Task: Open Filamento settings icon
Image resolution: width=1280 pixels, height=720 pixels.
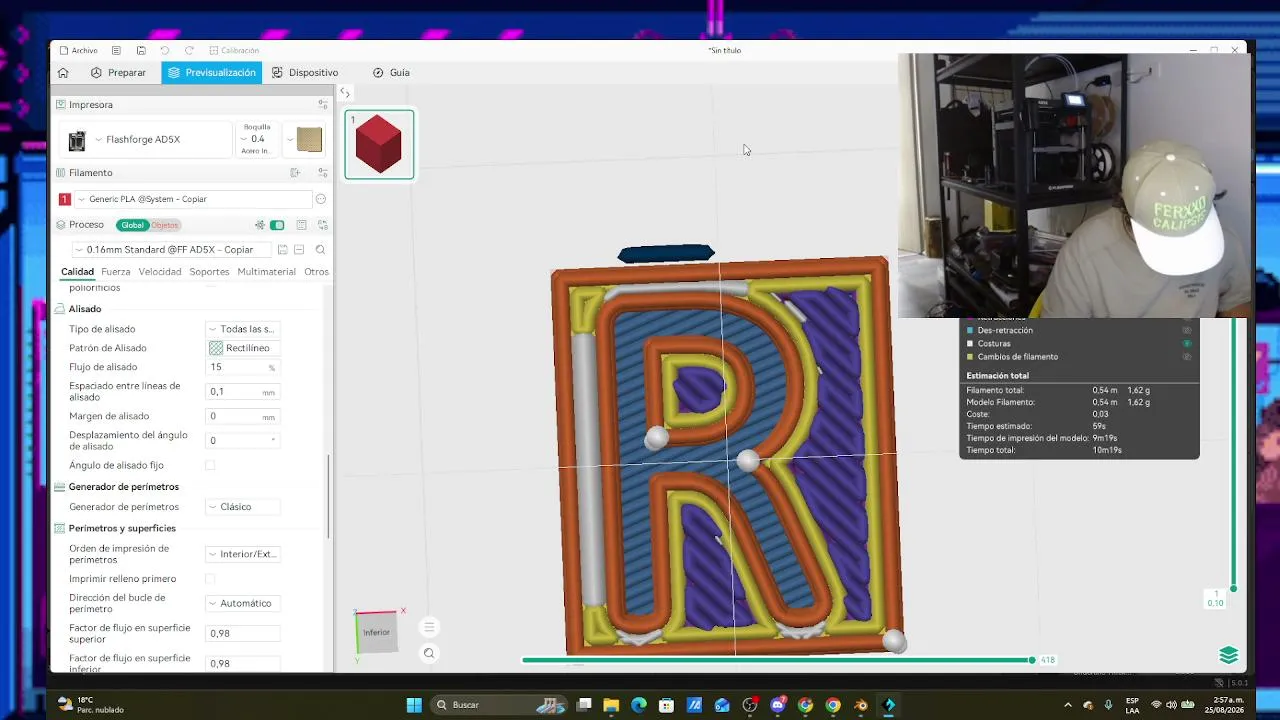Action: [322, 173]
